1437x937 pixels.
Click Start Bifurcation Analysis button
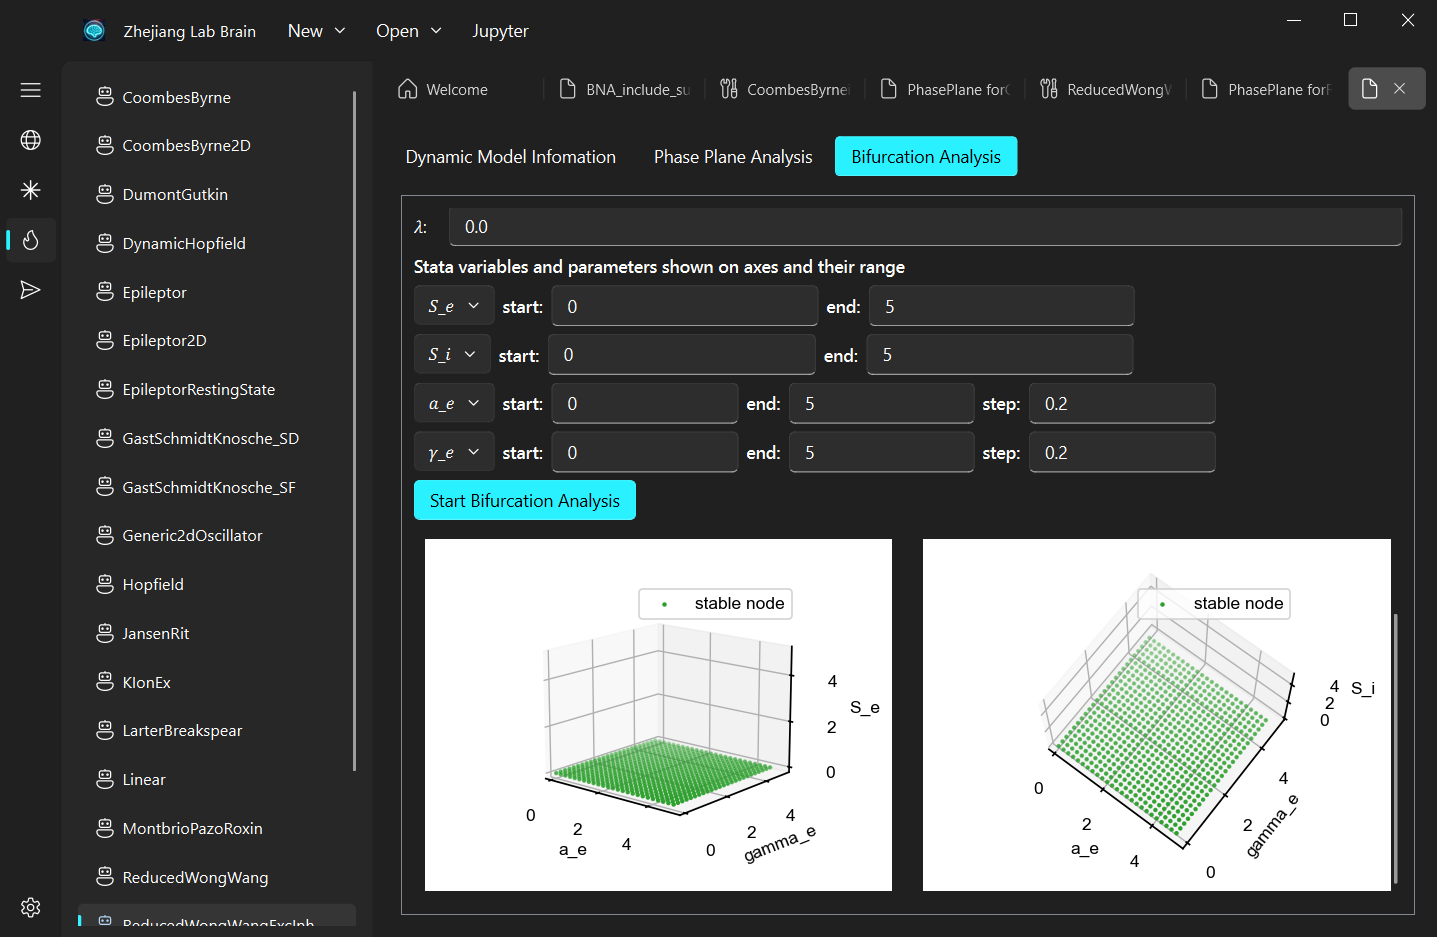(x=525, y=501)
